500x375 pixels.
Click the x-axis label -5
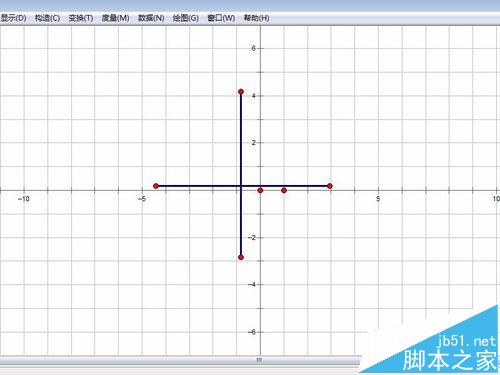(x=142, y=199)
